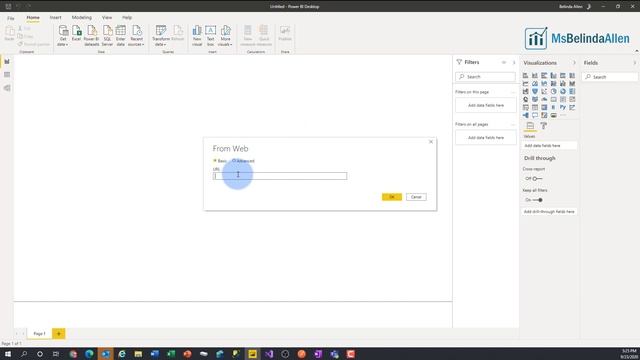The height and width of the screenshot is (360, 640).
Task: Select the Python visual (Py) icon
Action: [563, 107]
